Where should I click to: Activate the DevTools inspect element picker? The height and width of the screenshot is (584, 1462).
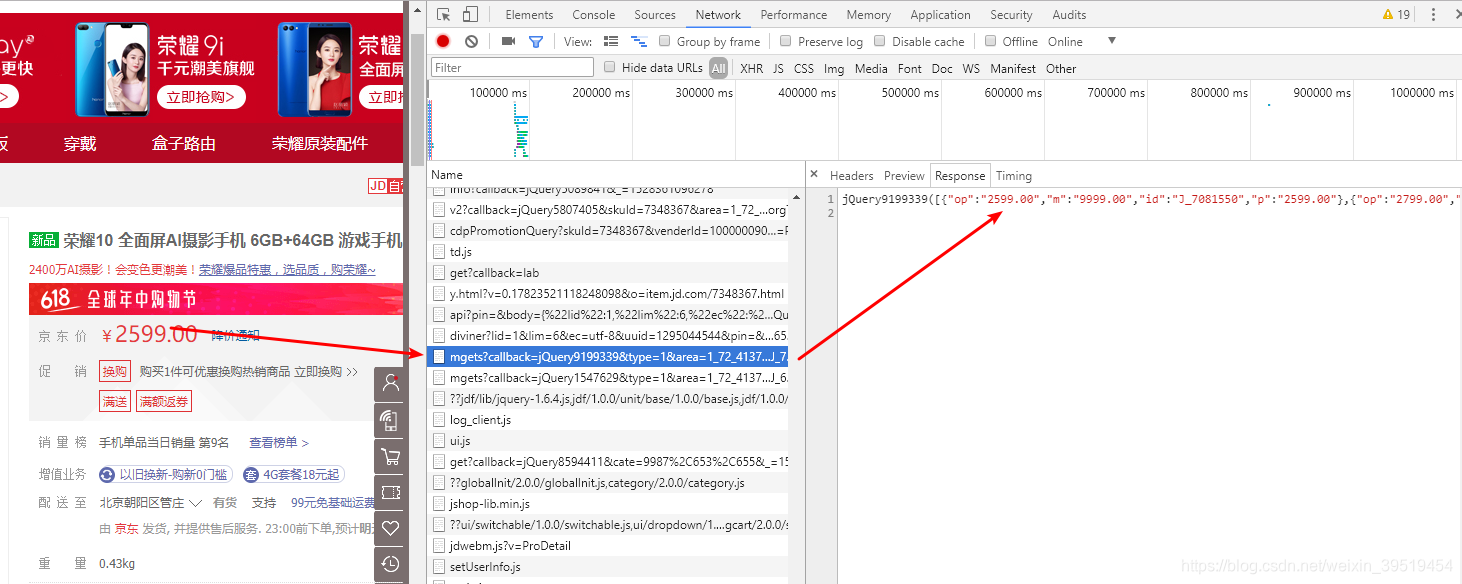[444, 14]
